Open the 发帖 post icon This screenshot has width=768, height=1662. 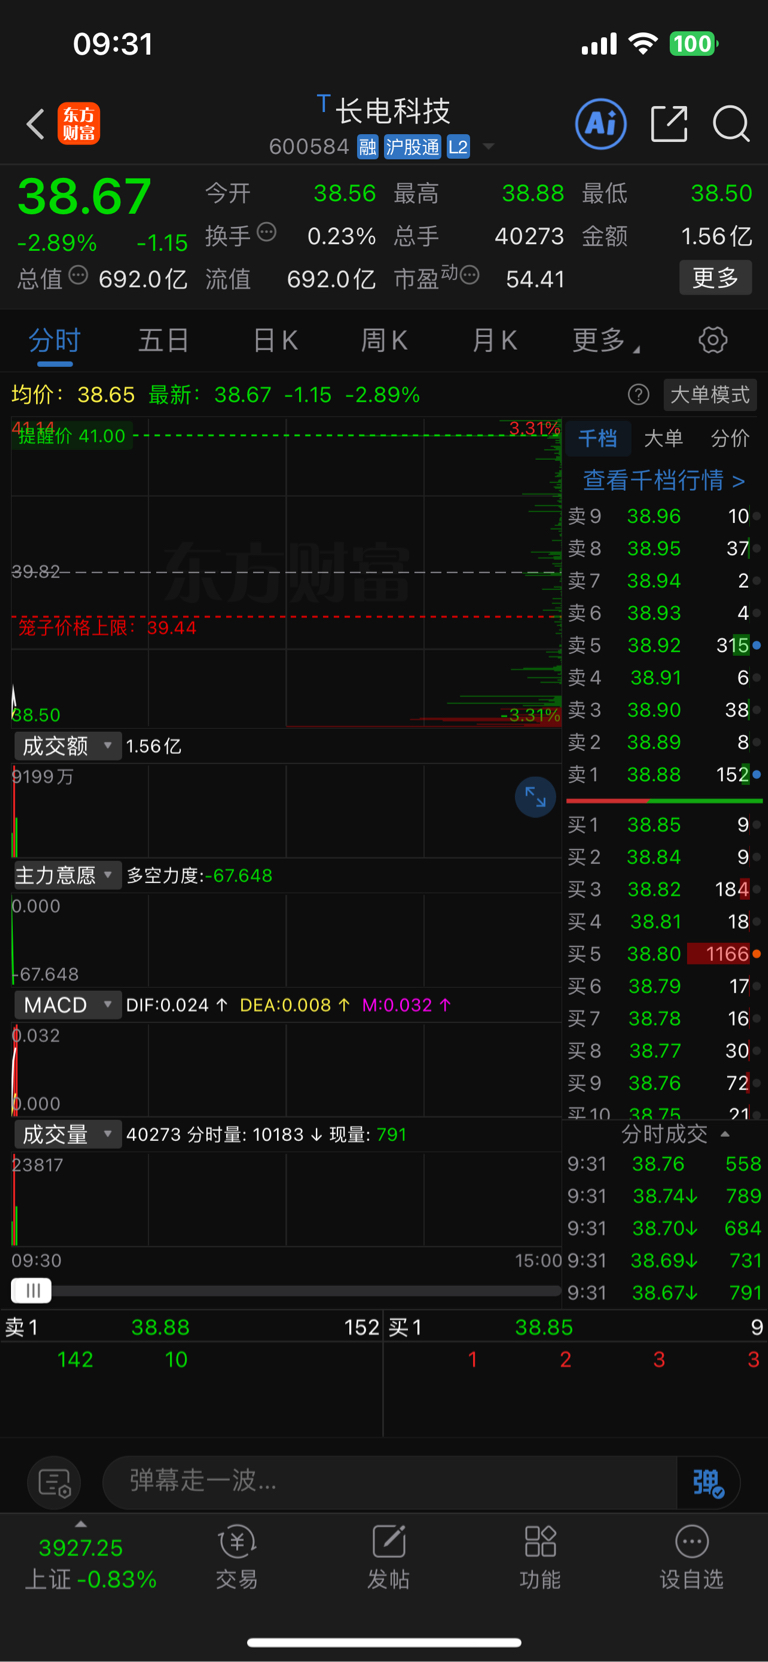(x=389, y=1558)
